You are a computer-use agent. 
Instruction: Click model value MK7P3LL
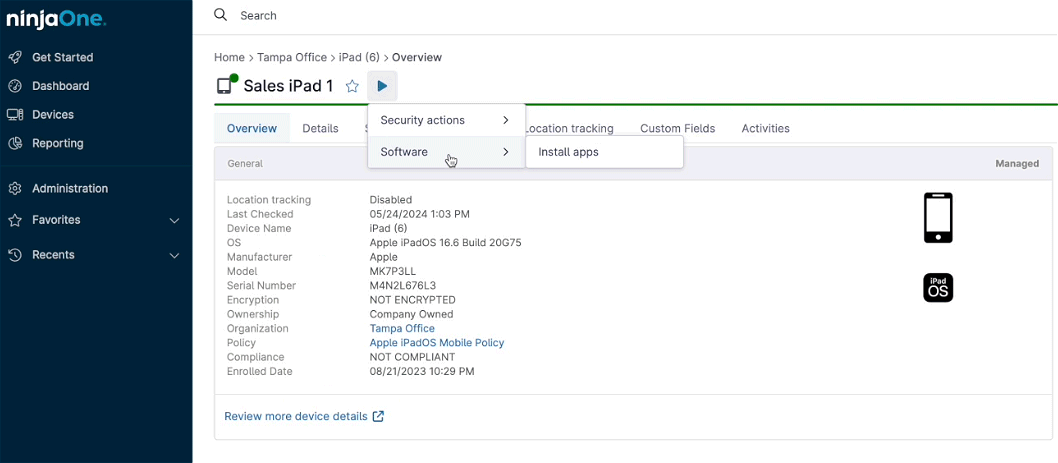tap(393, 271)
